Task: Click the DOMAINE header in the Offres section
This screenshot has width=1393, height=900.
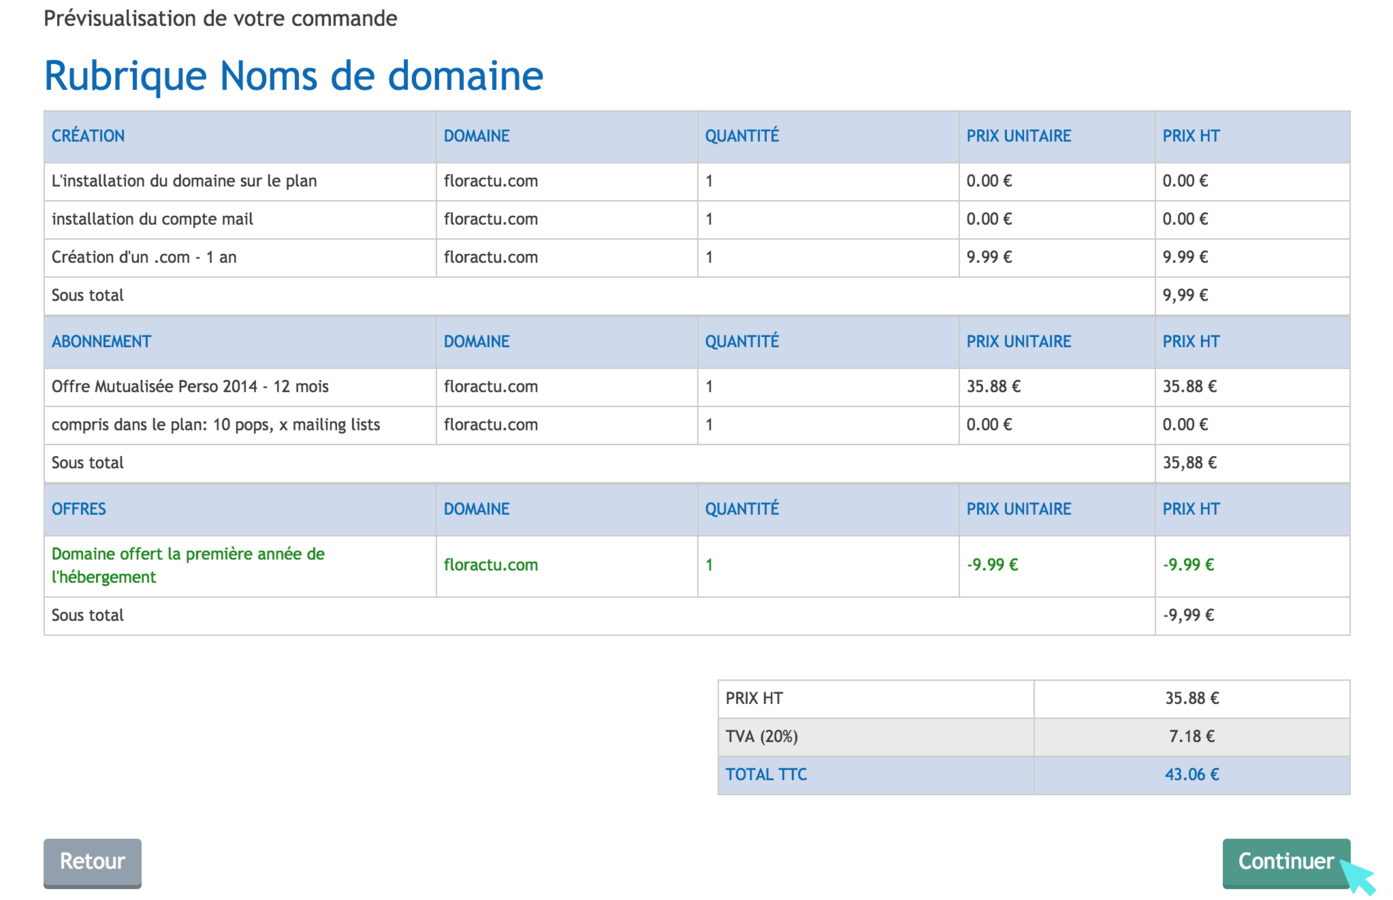Action: click(477, 509)
